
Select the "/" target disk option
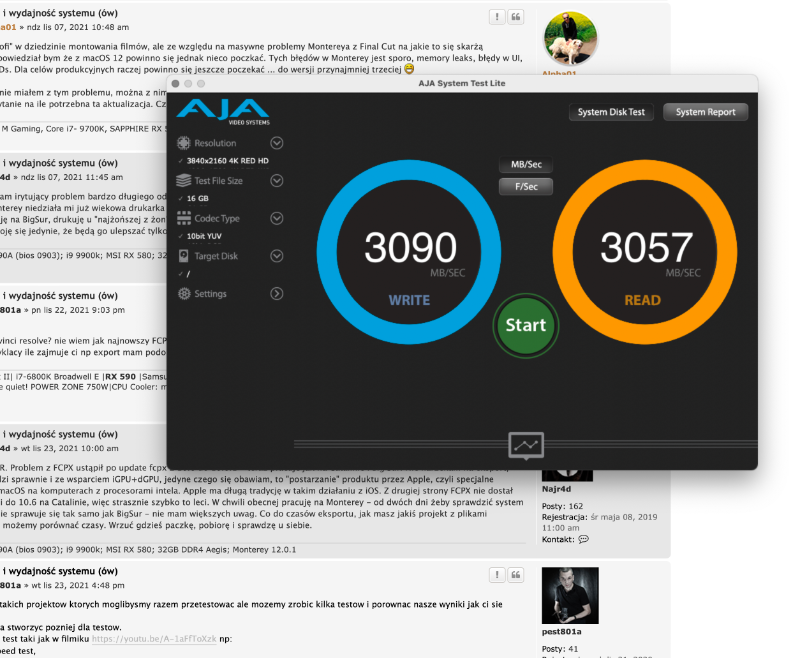pos(188,274)
